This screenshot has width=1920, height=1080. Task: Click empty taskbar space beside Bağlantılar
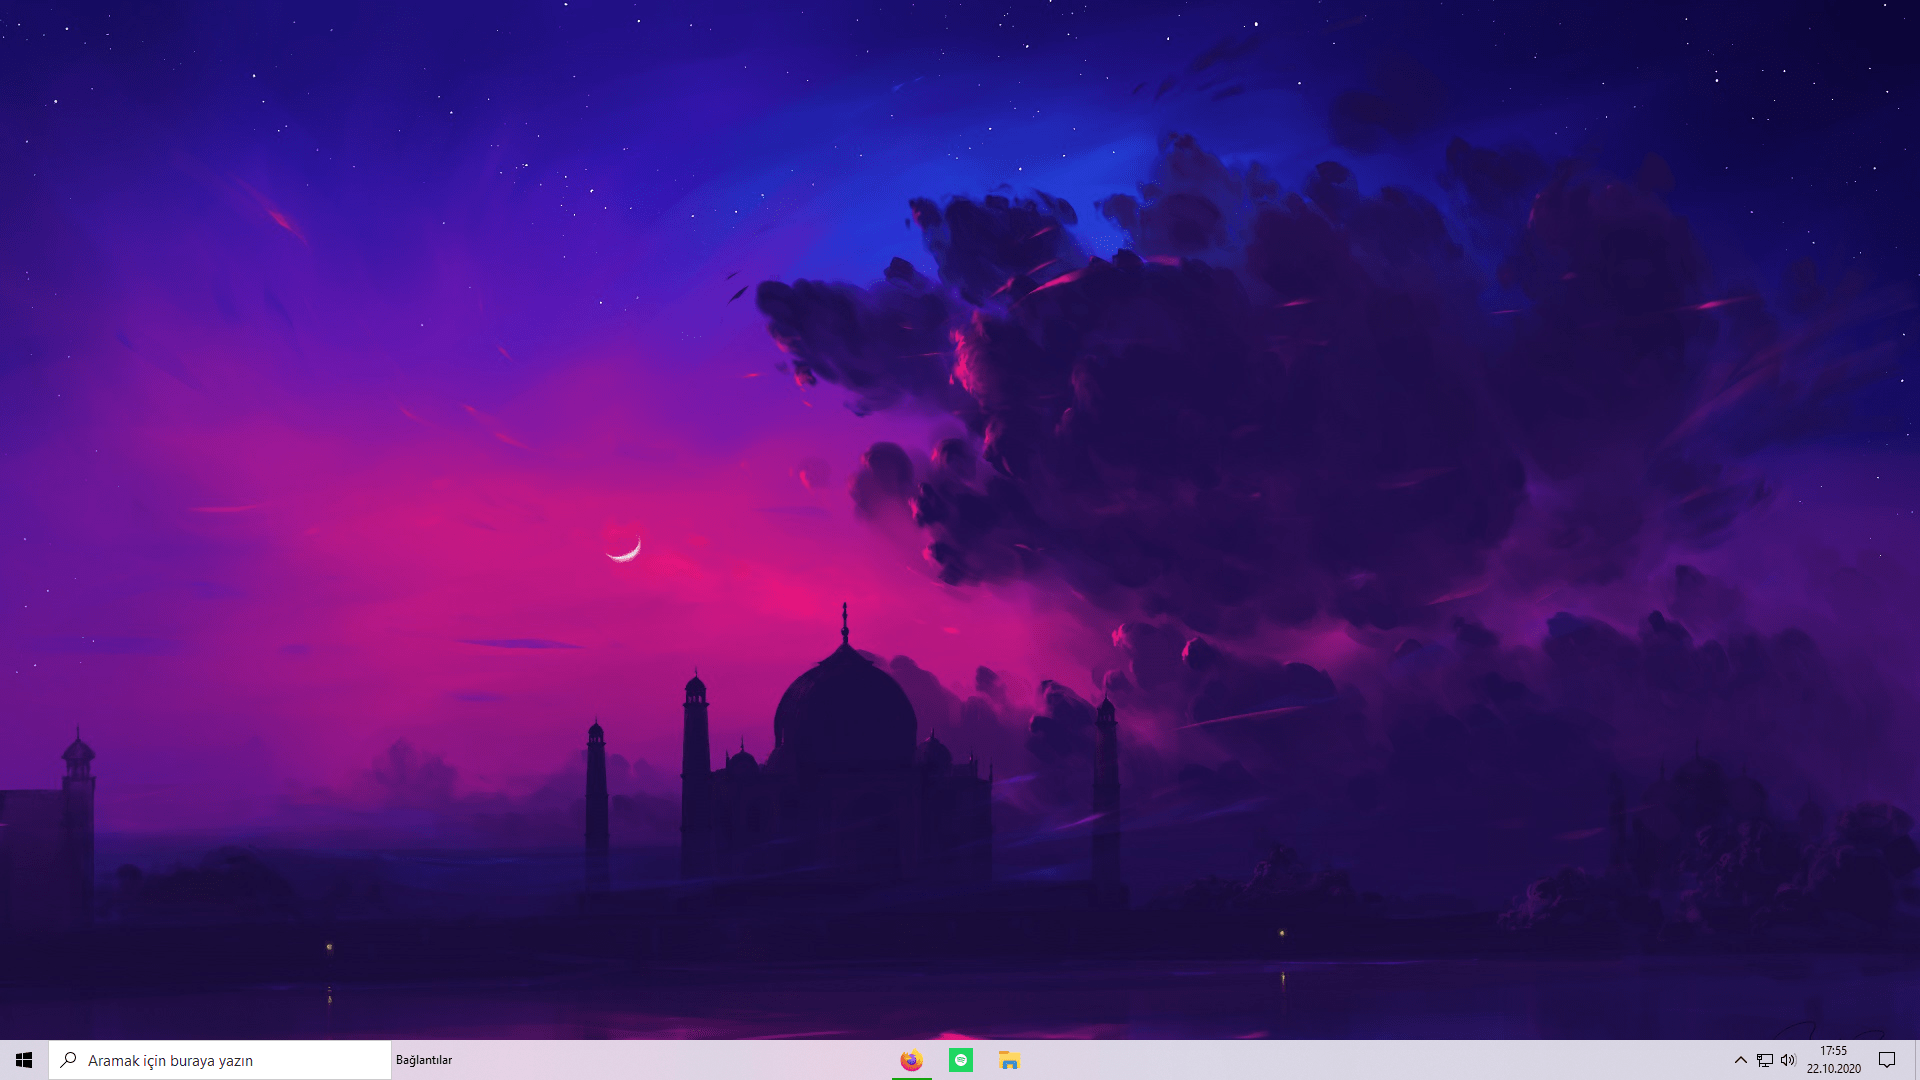tap(650, 1060)
